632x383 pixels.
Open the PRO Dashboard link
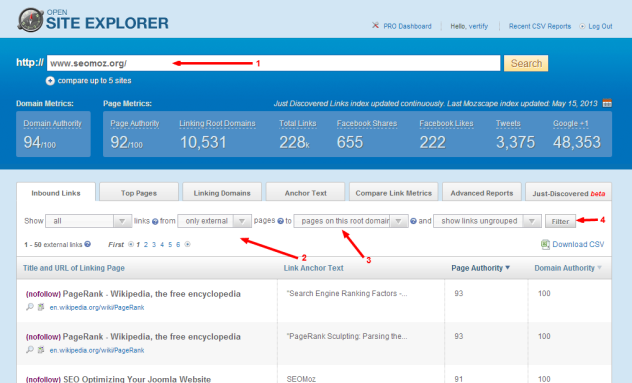pos(407,26)
